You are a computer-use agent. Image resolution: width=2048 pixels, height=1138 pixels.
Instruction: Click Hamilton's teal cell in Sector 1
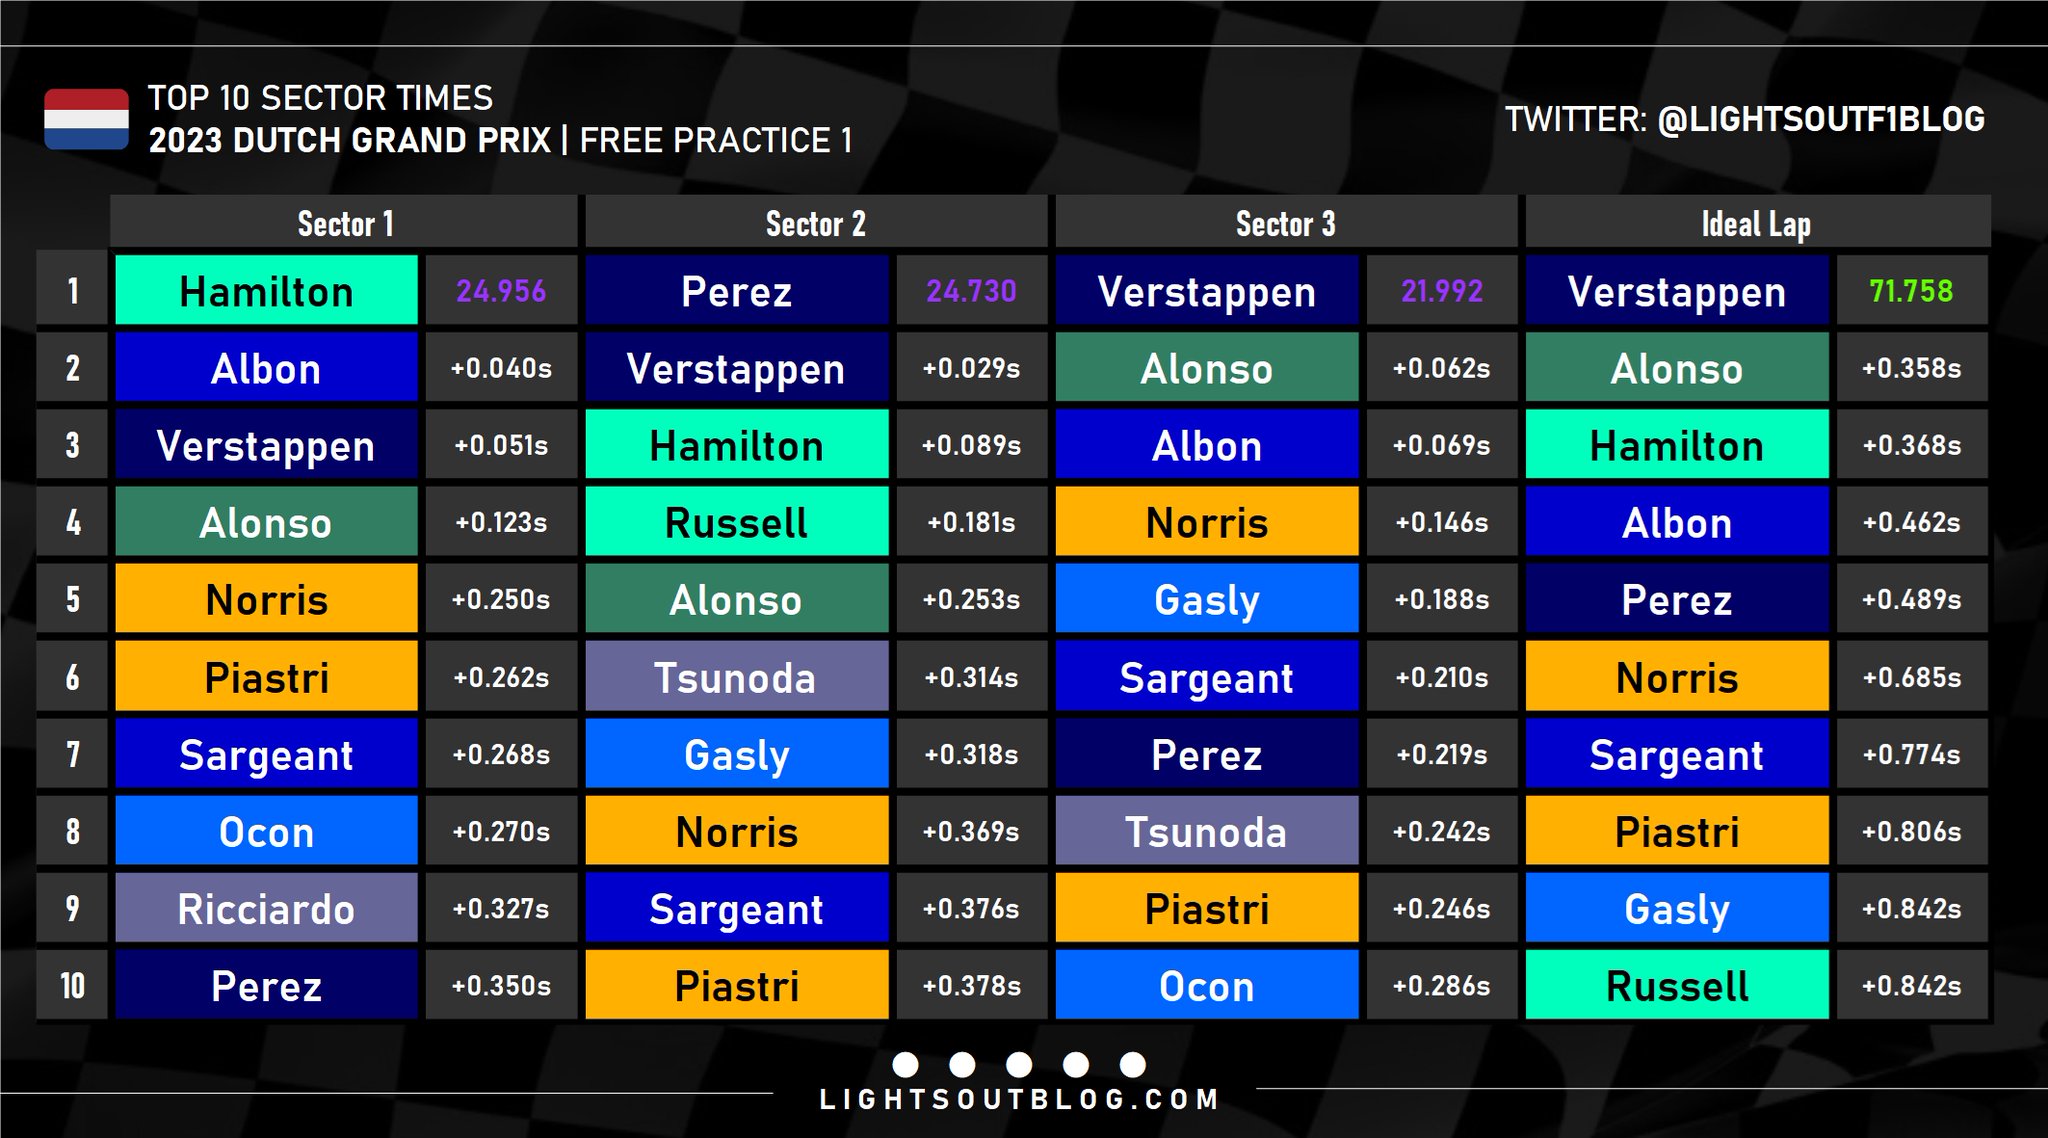(266, 291)
